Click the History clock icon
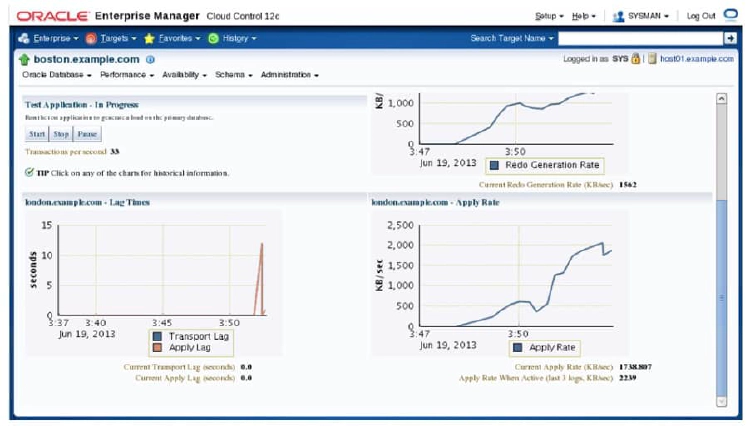 coord(213,38)
